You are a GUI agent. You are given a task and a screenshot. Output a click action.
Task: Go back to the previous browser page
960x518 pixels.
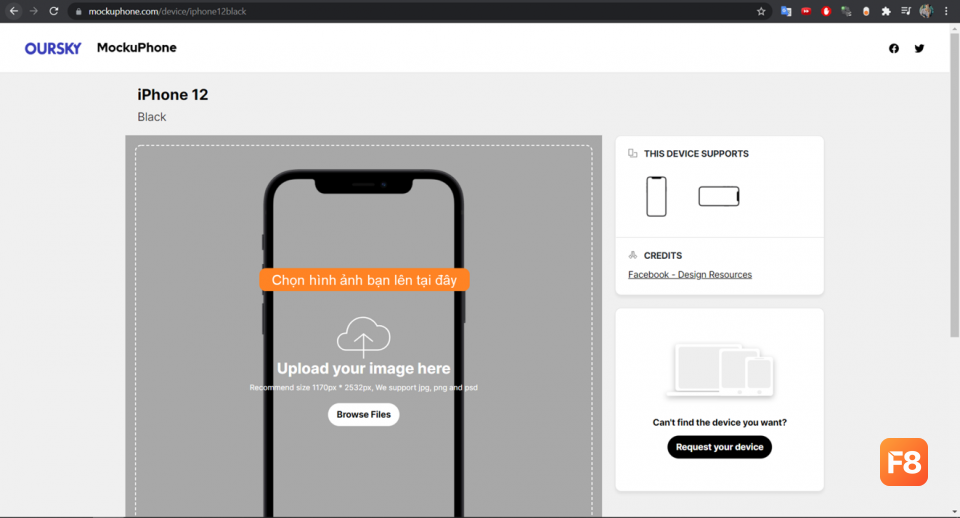tap(13, 11)
